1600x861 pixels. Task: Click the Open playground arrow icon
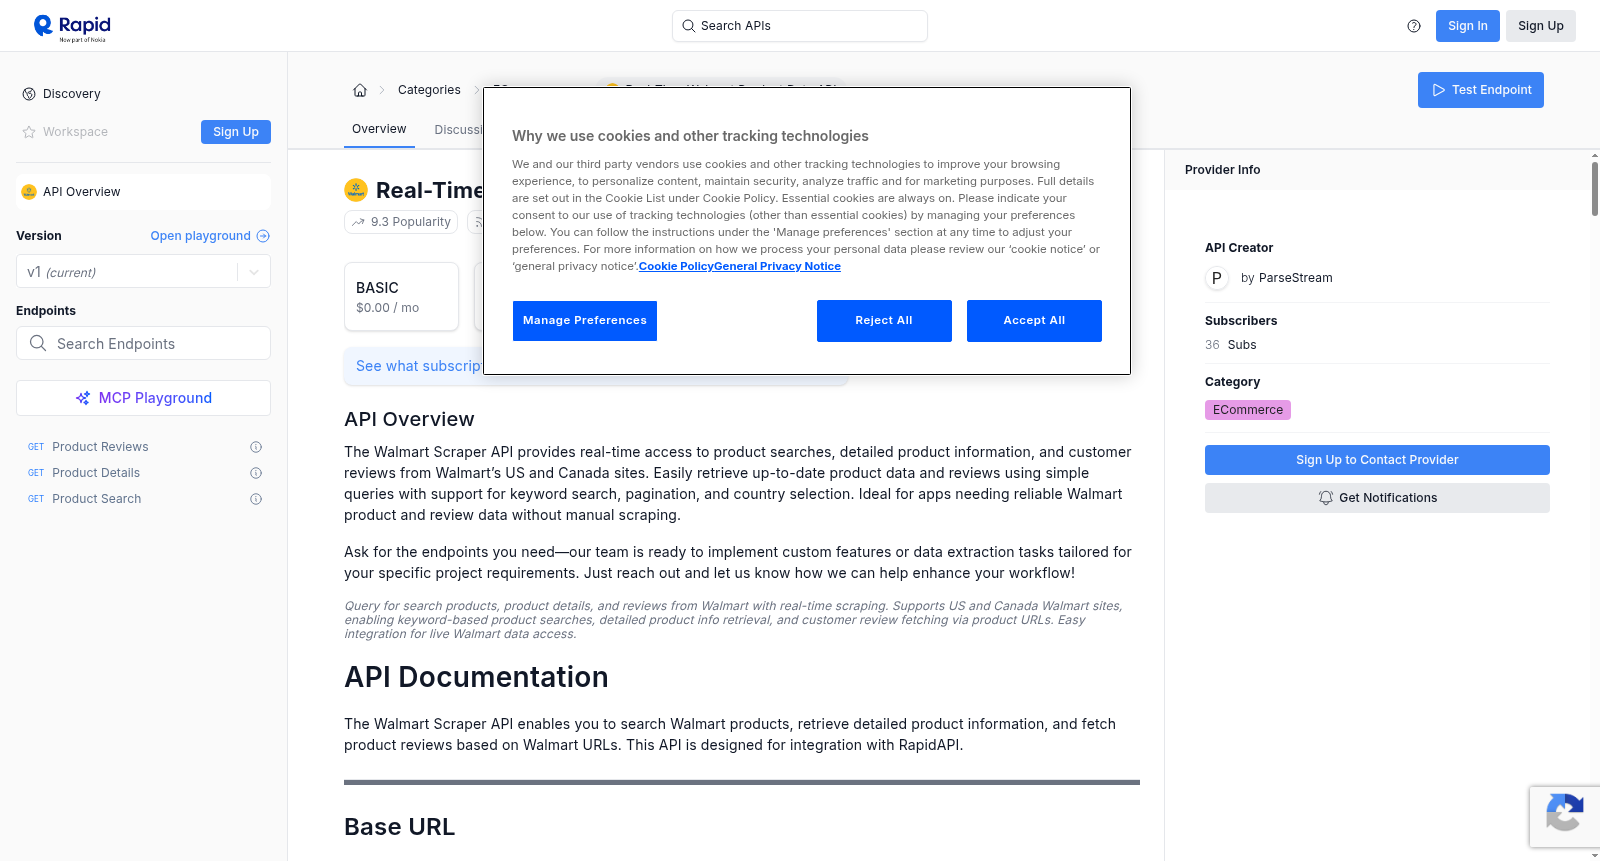point(263,236)
